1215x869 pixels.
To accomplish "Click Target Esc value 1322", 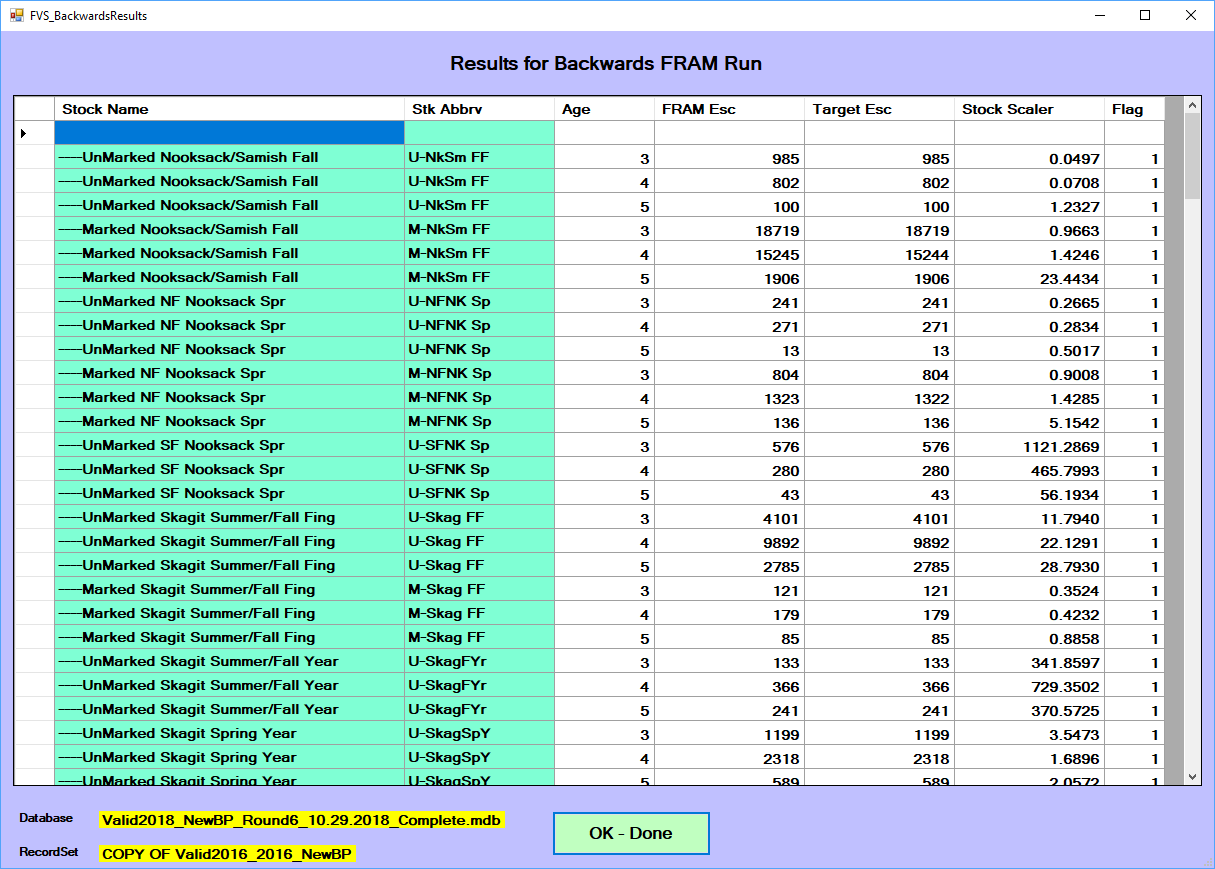I will 929,398.
